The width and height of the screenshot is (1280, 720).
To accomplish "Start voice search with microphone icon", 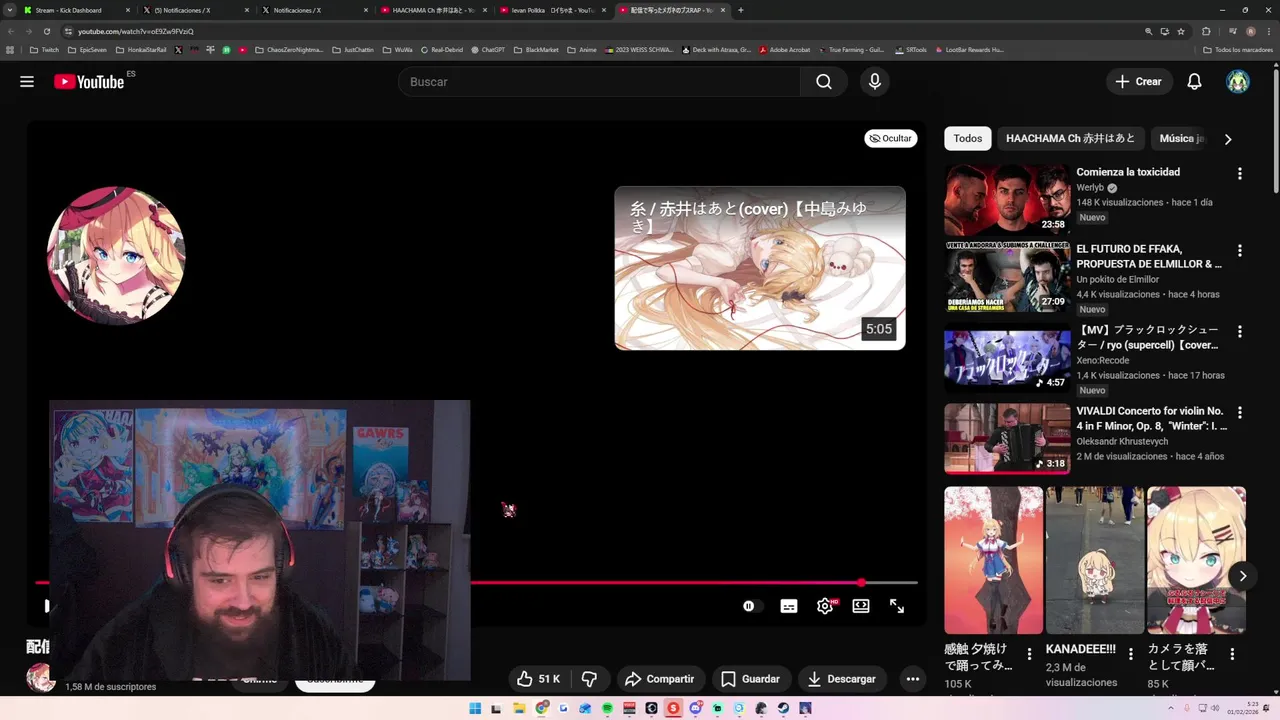I will click(x=875, y=82).
